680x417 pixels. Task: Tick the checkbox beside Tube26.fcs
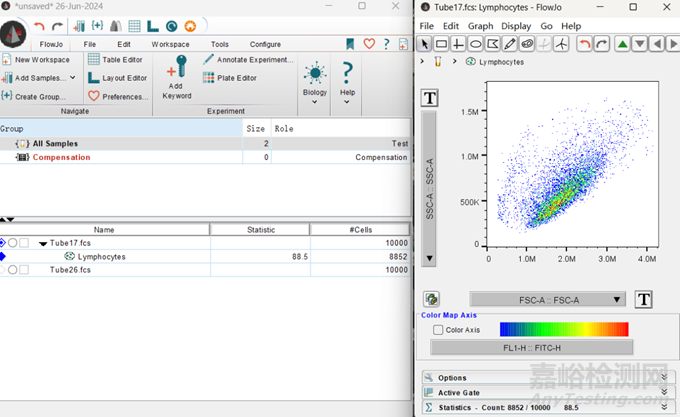click(24, 270)
